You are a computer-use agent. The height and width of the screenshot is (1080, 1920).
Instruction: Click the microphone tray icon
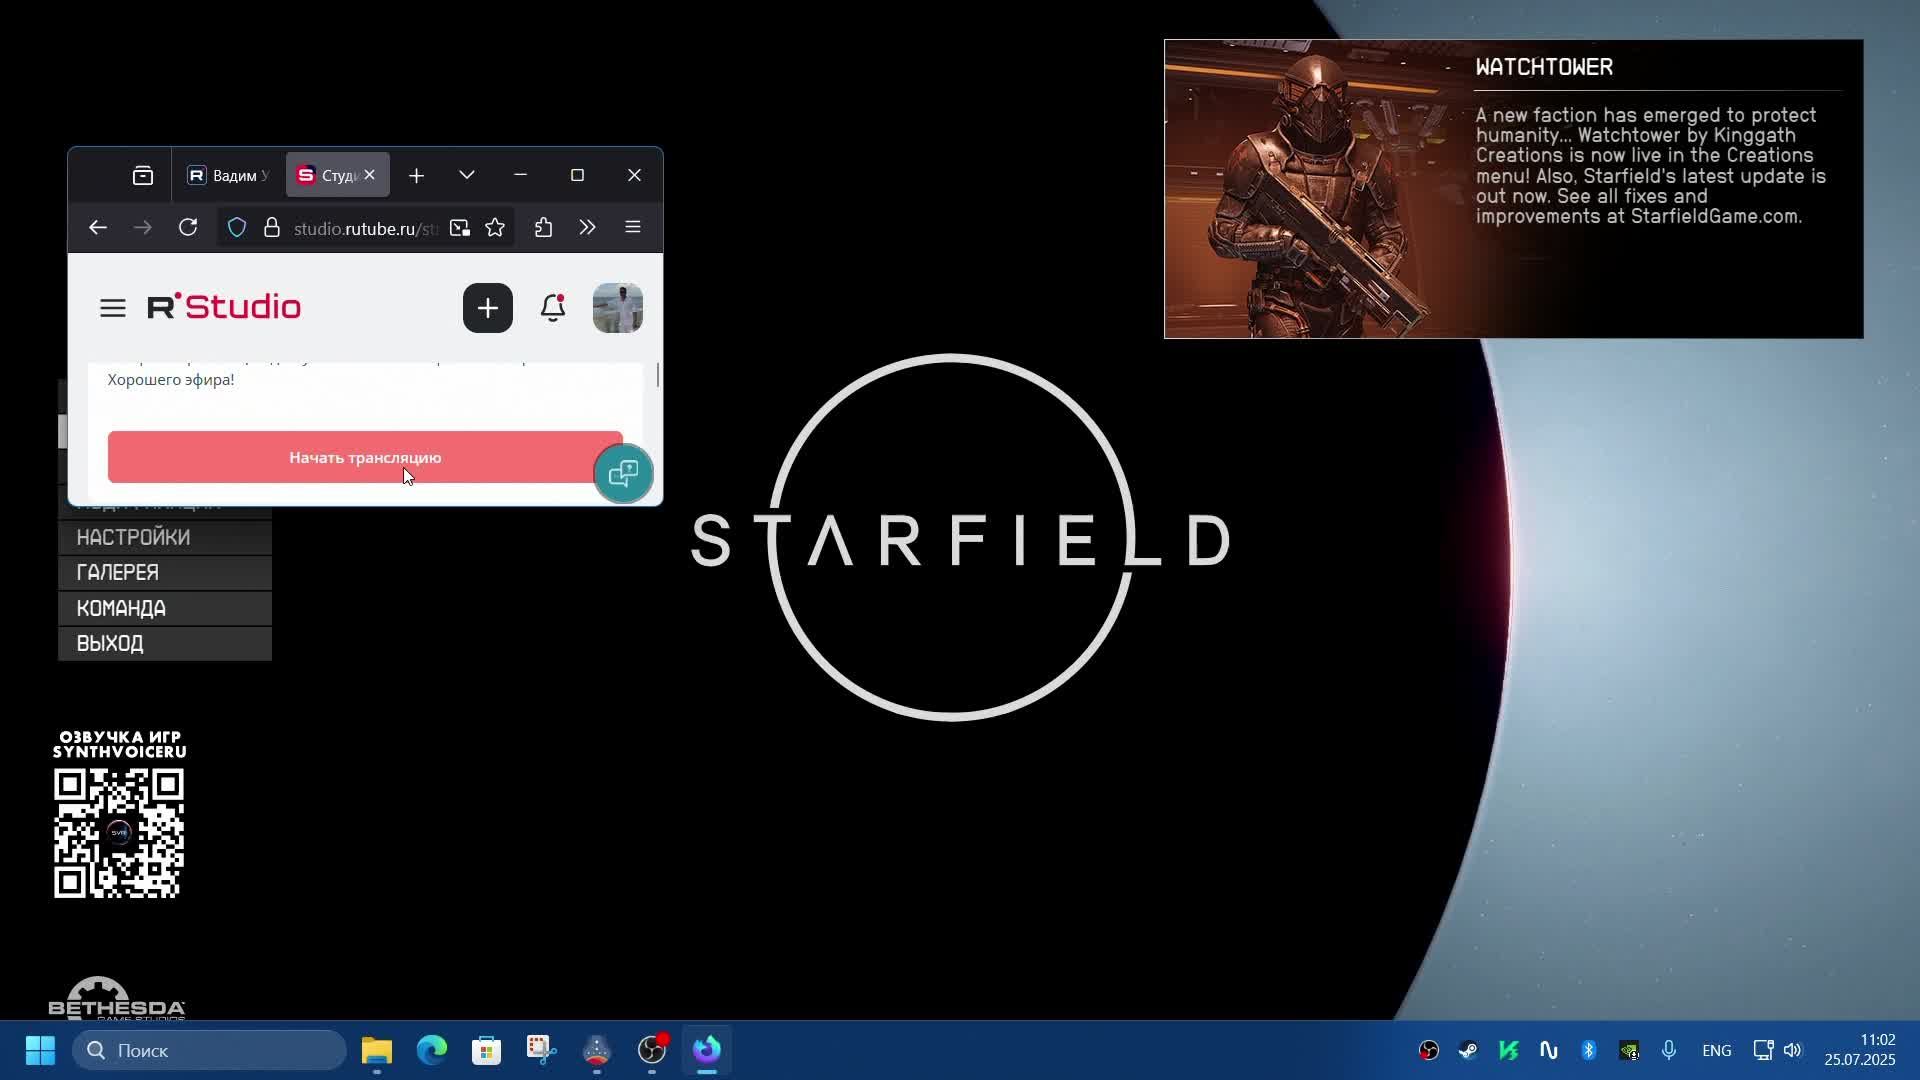1669,1050
